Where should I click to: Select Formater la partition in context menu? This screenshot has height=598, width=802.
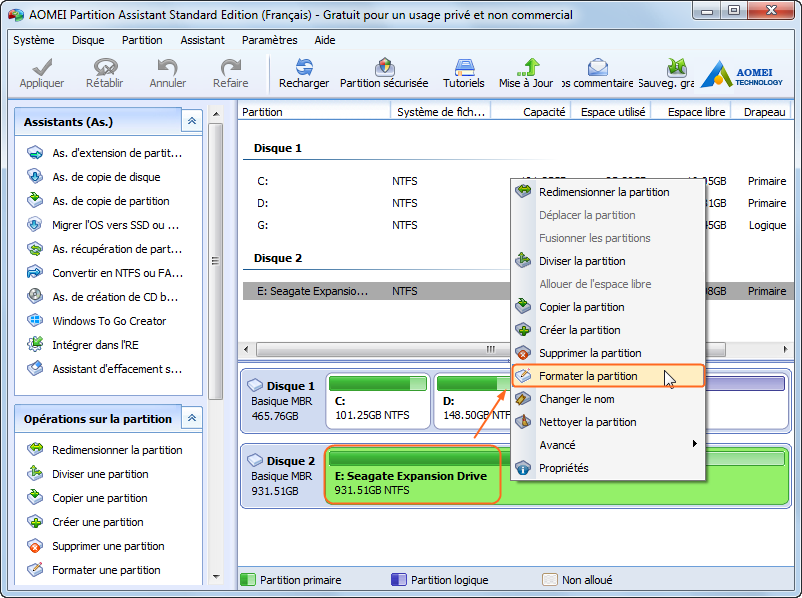tap(608, 376)
